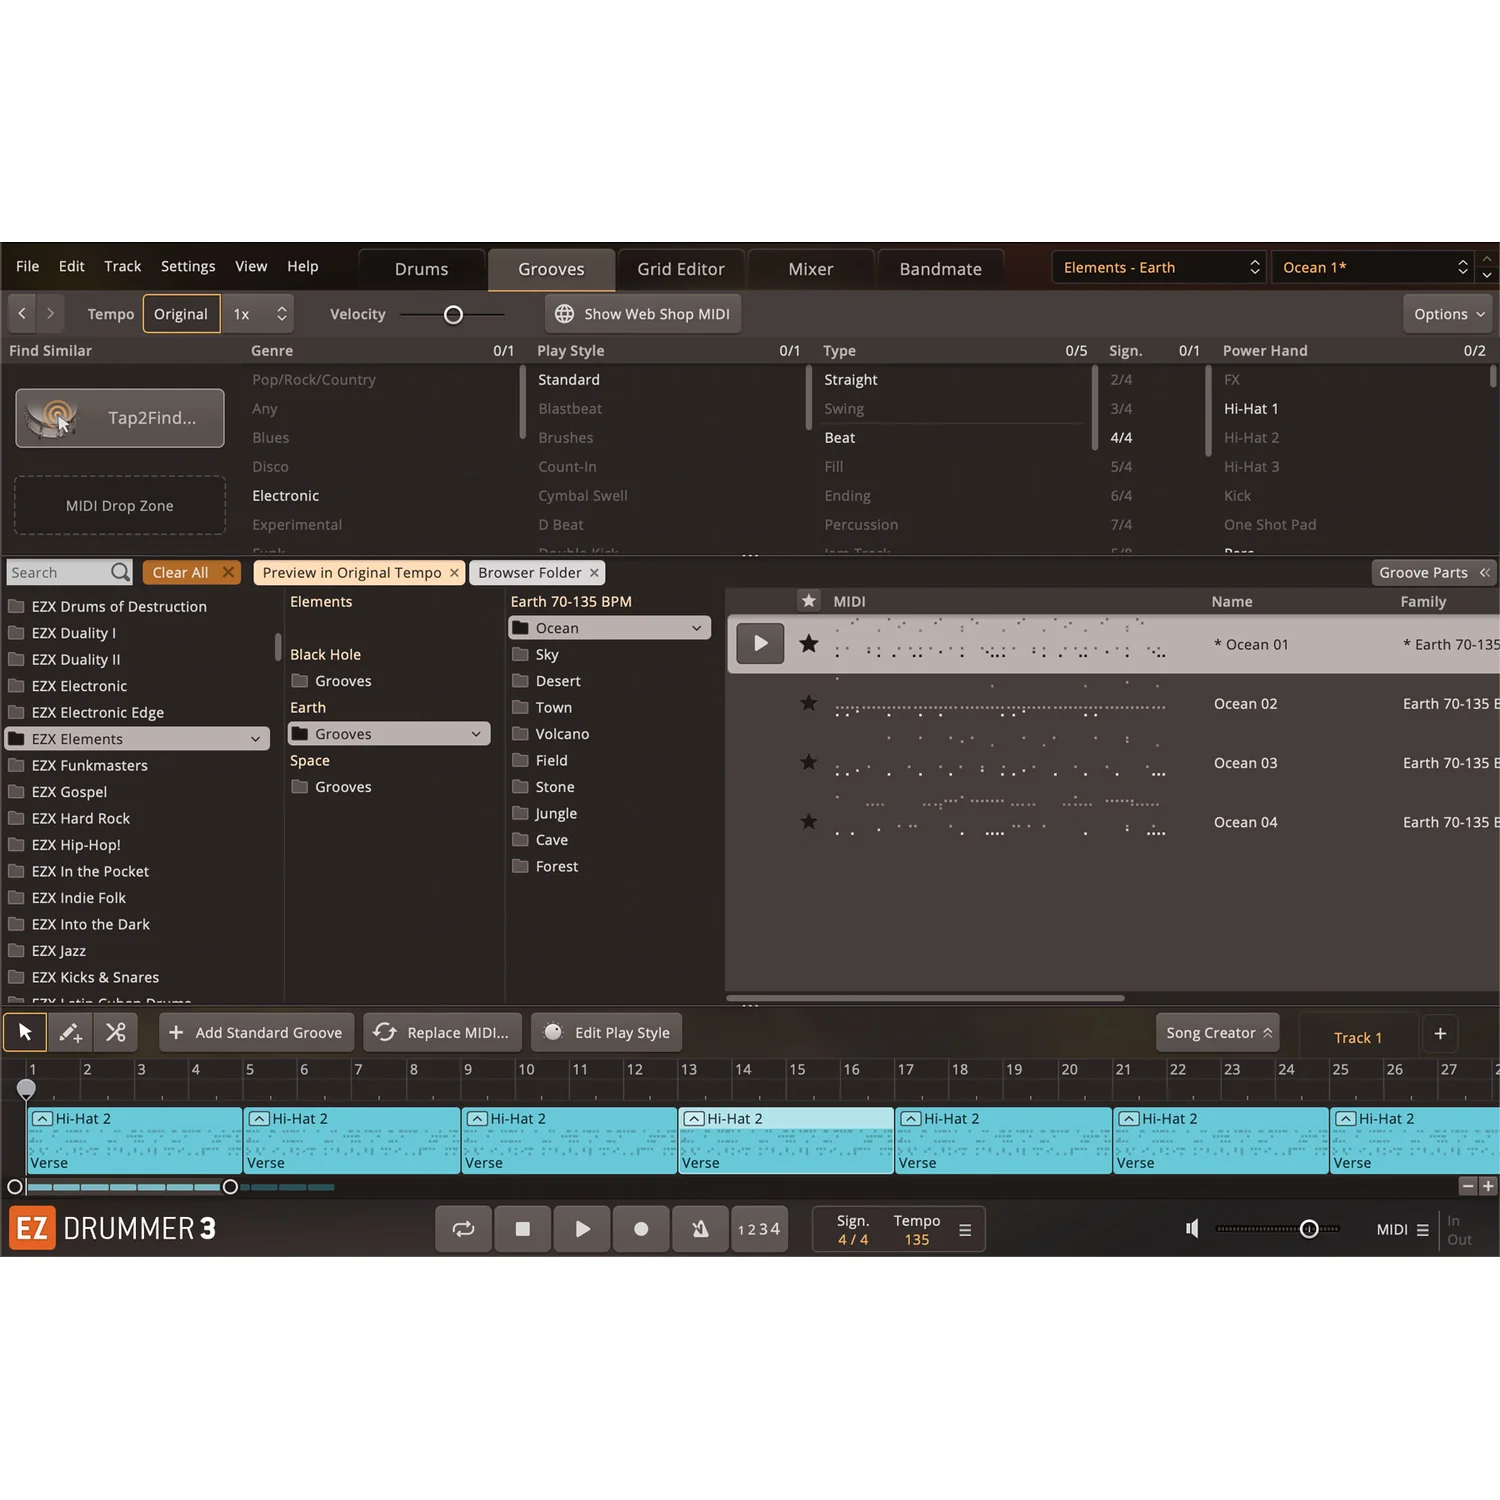The height and width of the screenshot is (1500, 1500).
Task: Remove the Preview in Original Tempo filter
Action: pyautogui.click(x=454, y=573)
